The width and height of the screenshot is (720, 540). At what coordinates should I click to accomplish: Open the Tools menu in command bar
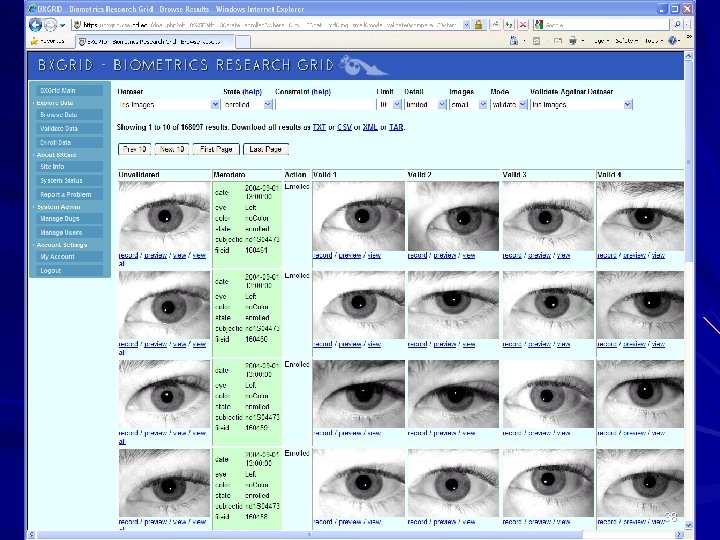653,41
